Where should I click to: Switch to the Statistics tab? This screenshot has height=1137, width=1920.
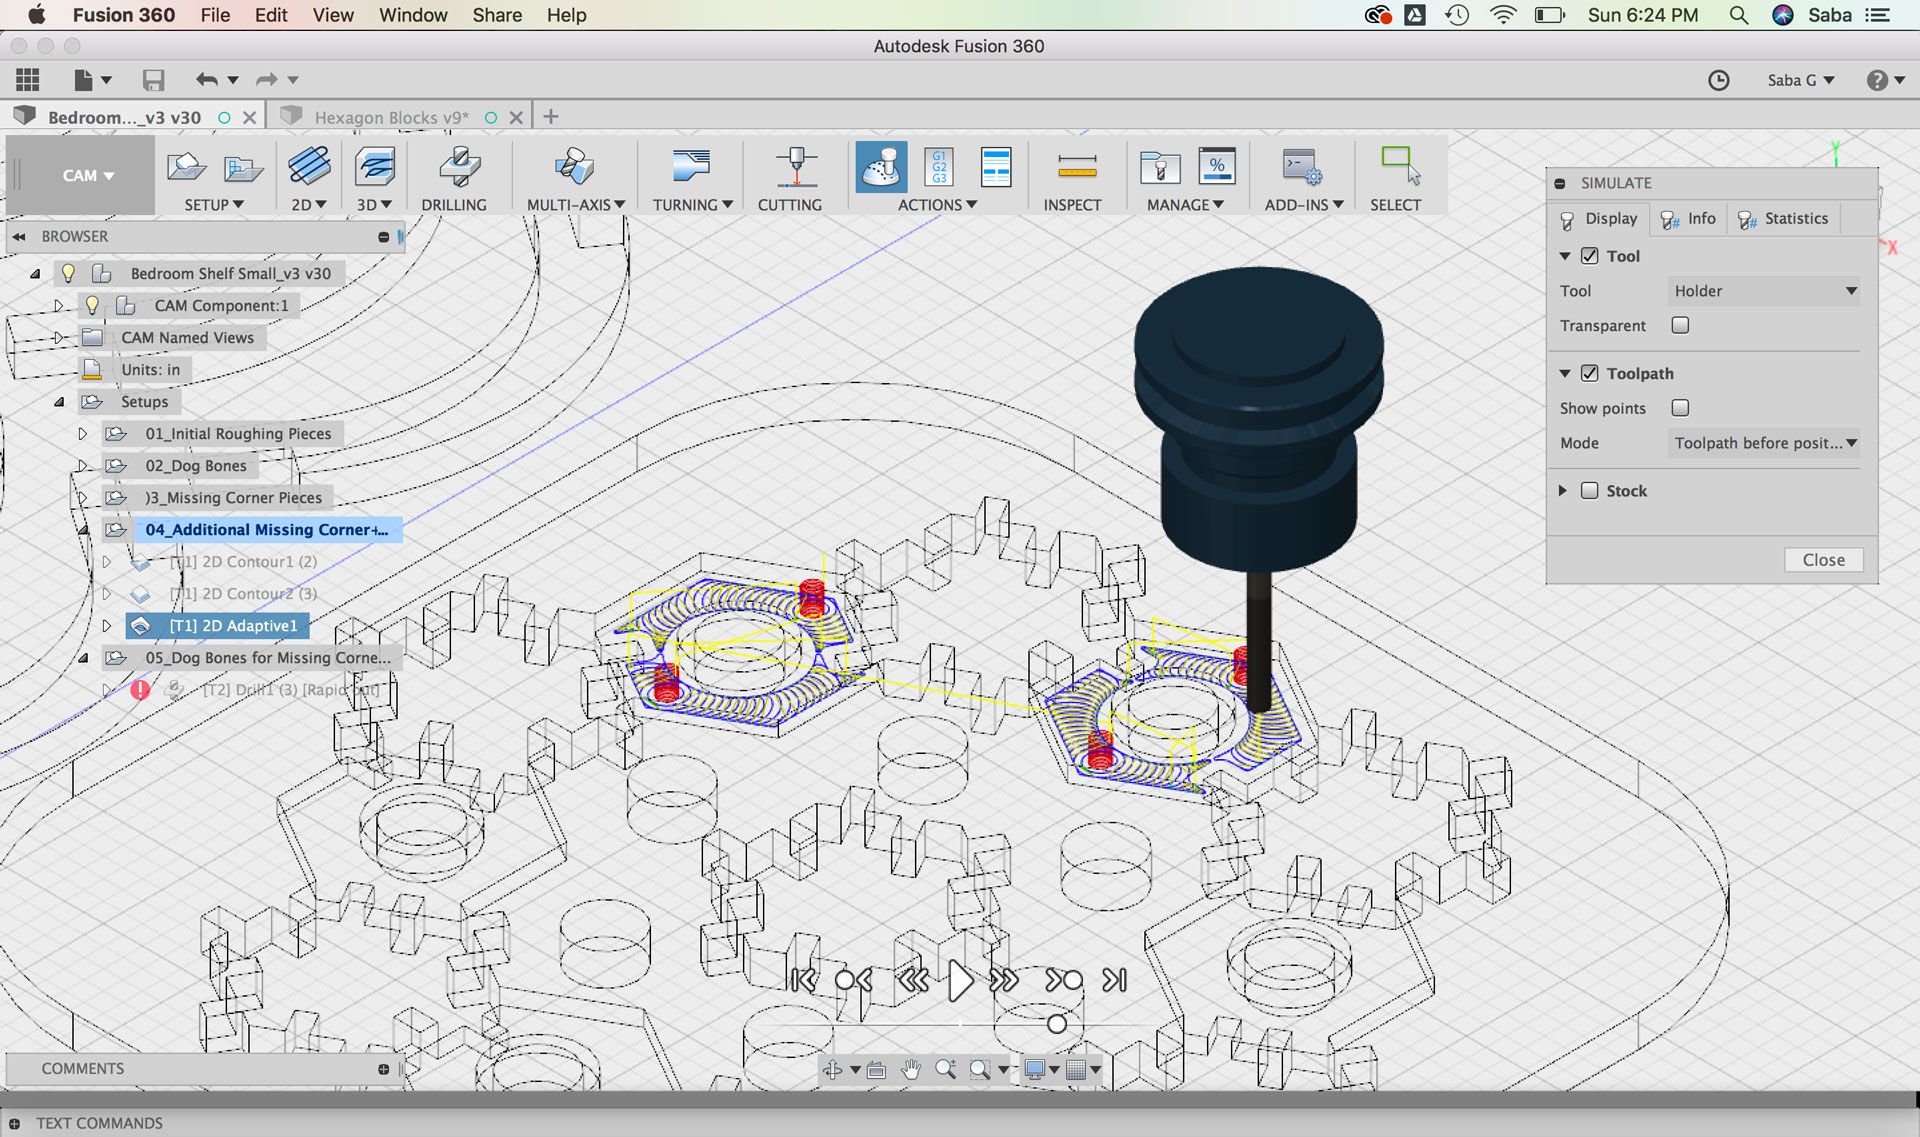(1784, 219)
